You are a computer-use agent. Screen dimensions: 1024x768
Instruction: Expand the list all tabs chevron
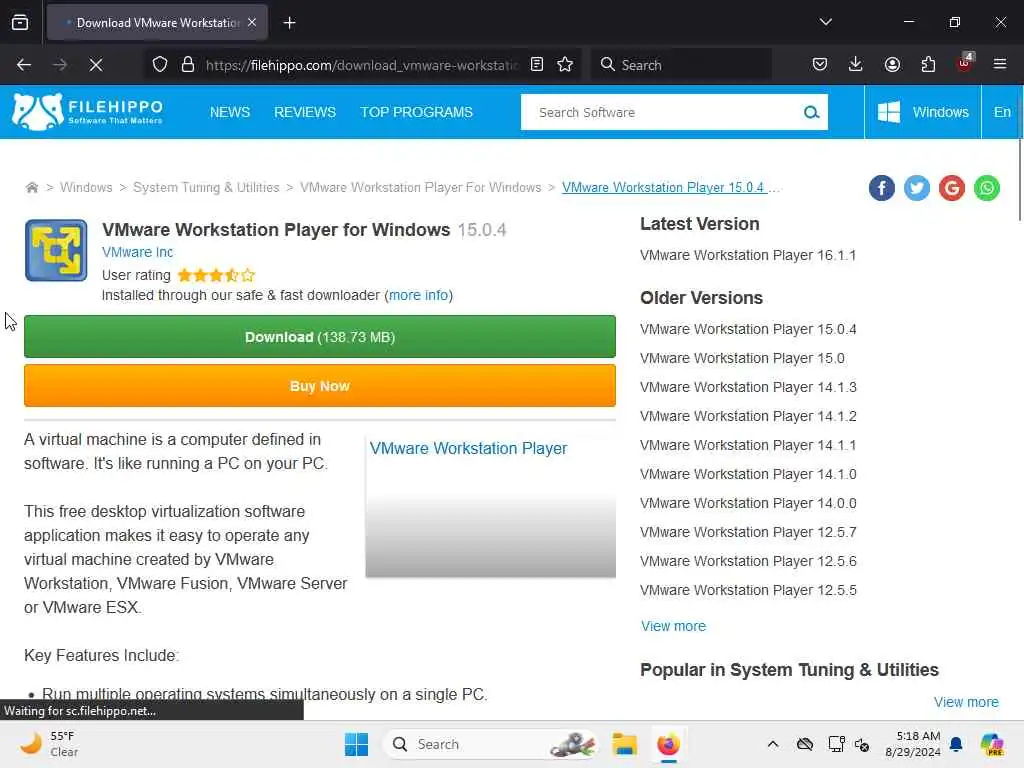[825, 22]
